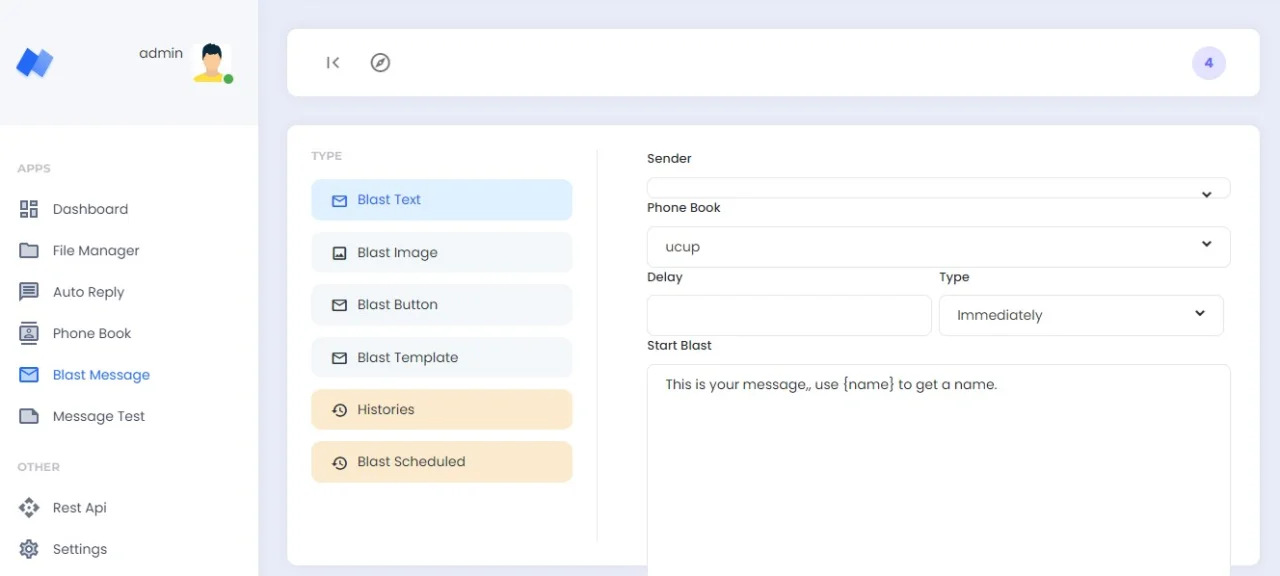The height and width of the screenshot is (576, 1280).
Task: Click the Sender dropdown chevron
Action: coord(1207,194)
